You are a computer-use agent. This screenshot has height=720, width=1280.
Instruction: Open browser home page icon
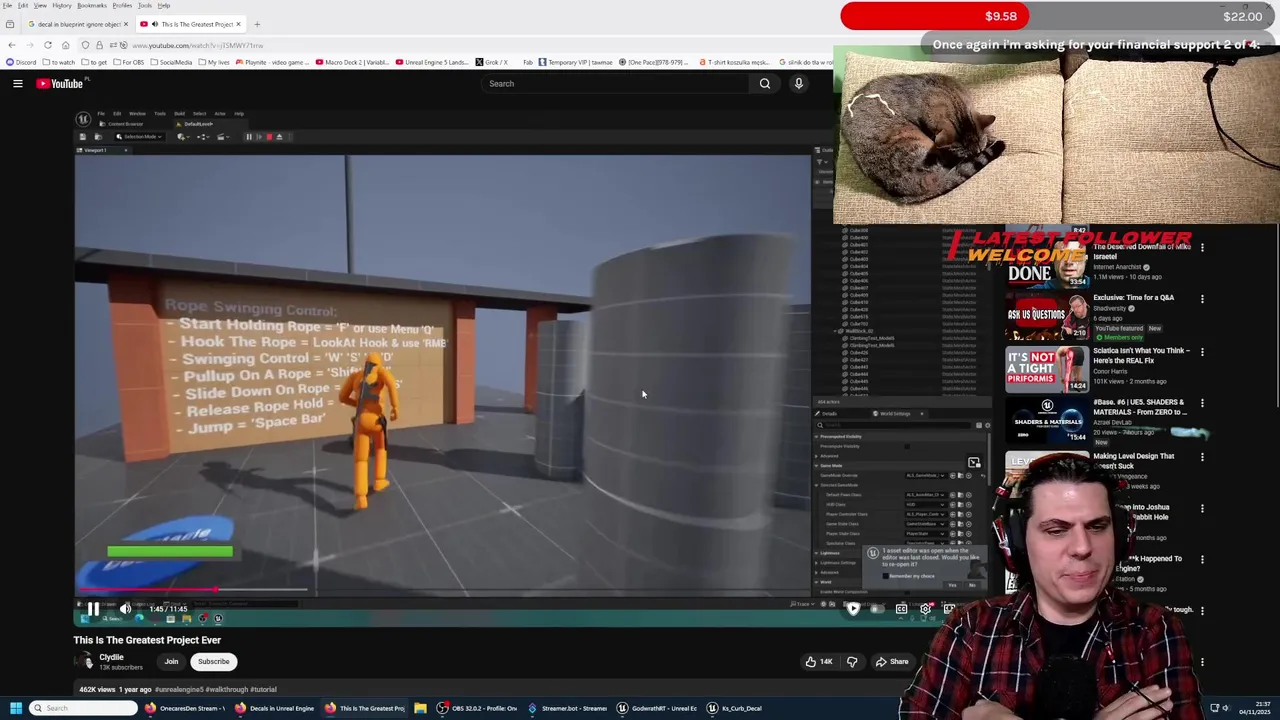tap(66, 45)
